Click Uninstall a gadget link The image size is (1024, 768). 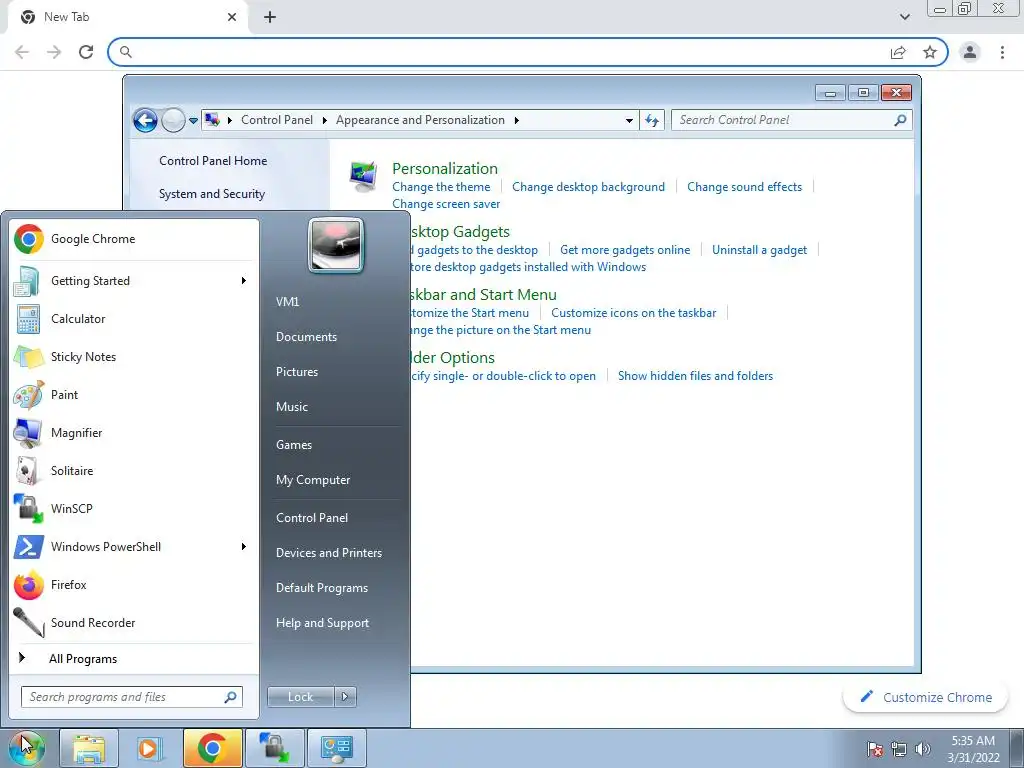pos(760,250)
